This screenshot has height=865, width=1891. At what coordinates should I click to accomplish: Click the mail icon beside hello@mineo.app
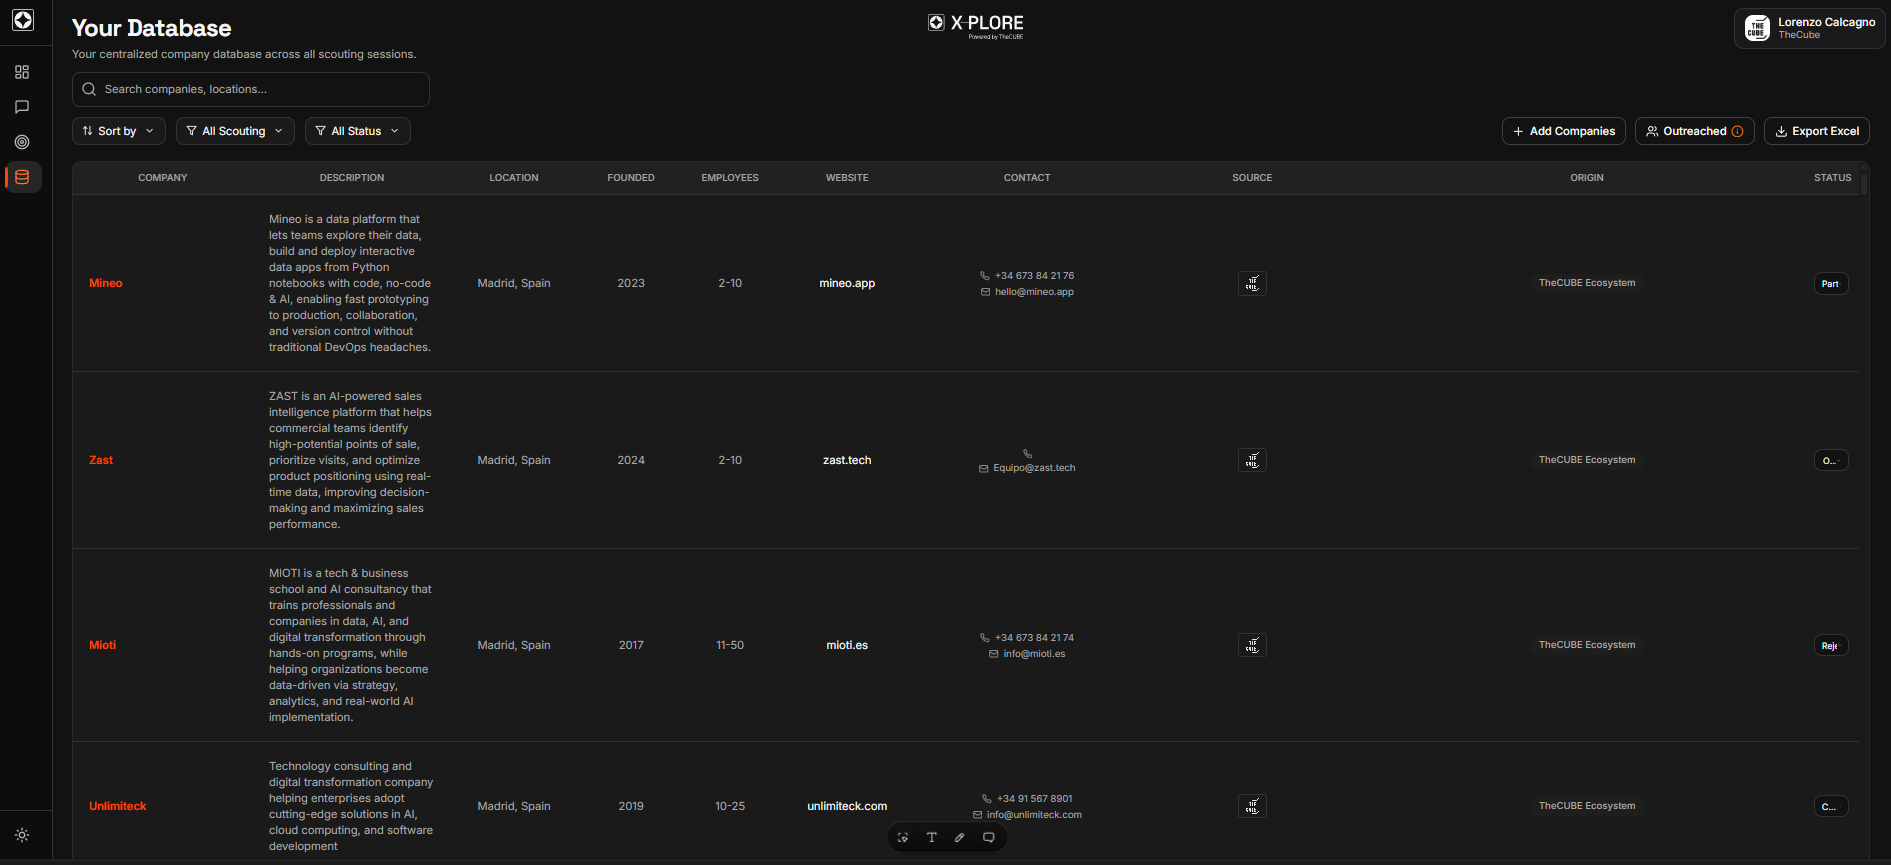[985, 292]
